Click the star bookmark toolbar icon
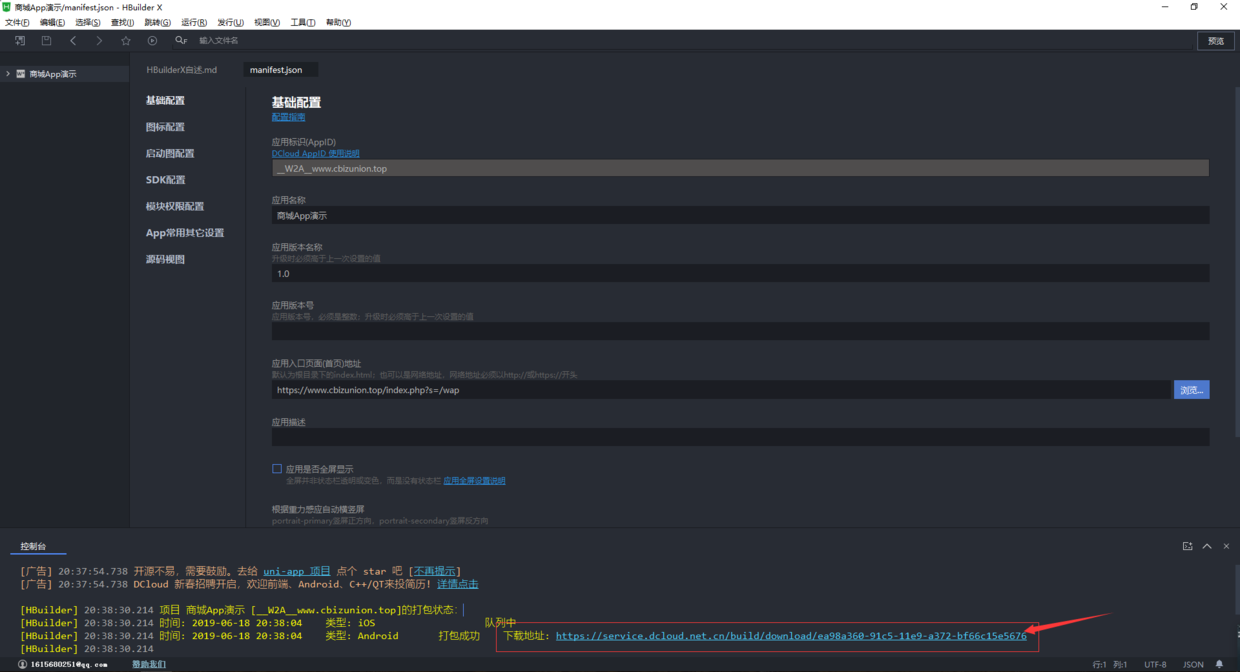This screenshot has height=672, width=1240. [x=126, y=41]
